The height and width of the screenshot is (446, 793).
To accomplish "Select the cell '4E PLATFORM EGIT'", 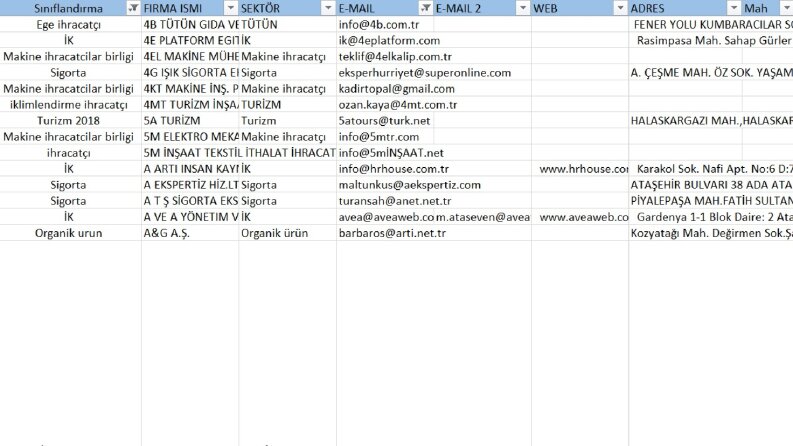I will pyautogui.click(x=190, y=40).
